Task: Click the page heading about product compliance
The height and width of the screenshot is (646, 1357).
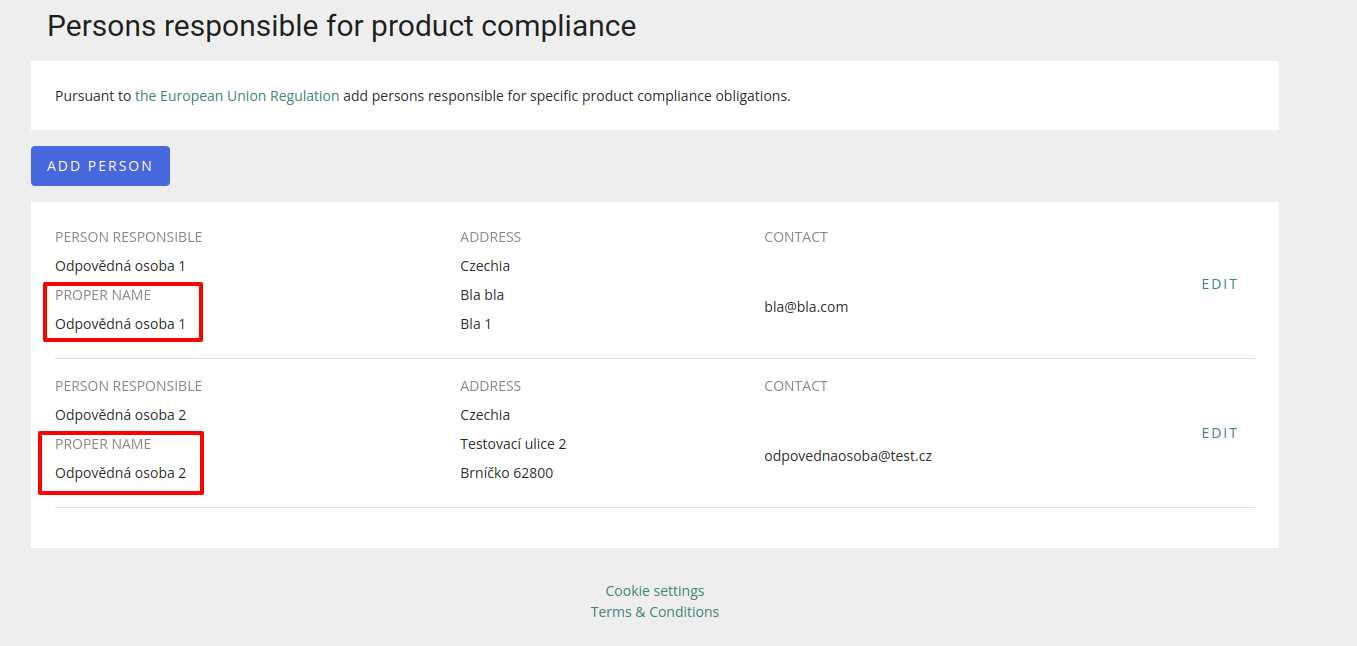Action: pos(341,26)
